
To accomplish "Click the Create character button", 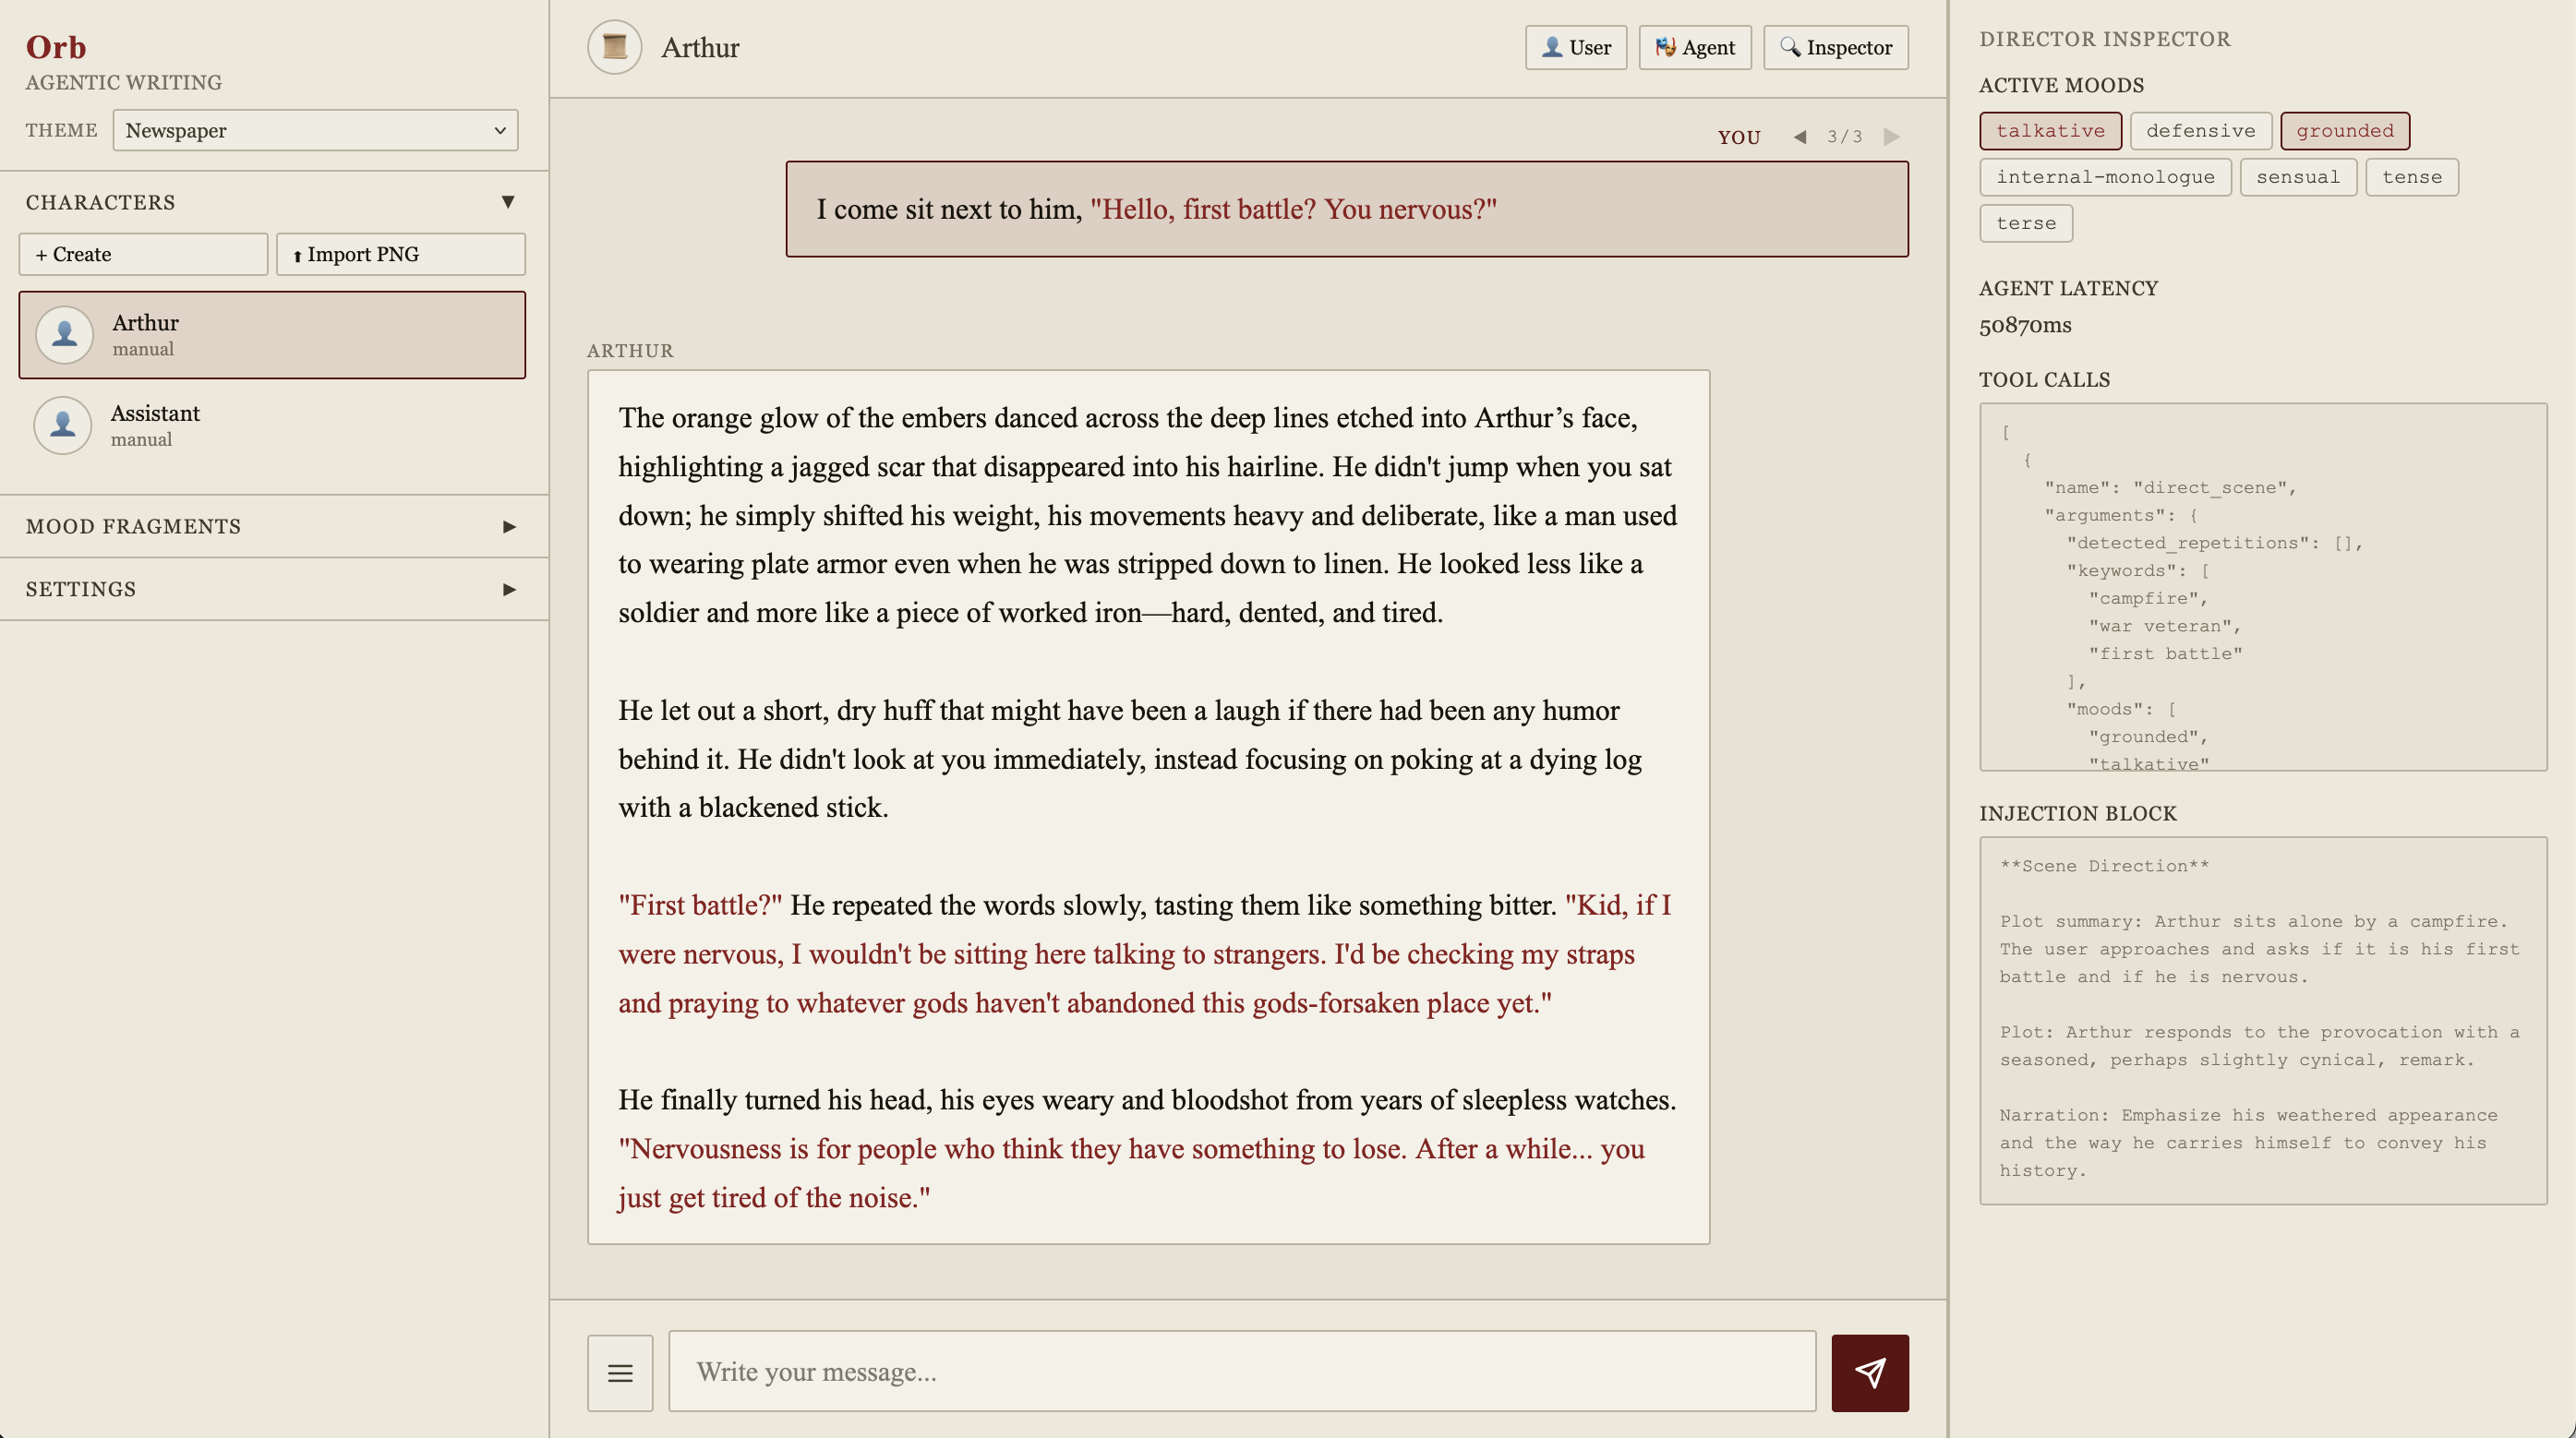I will pos(143,254).
